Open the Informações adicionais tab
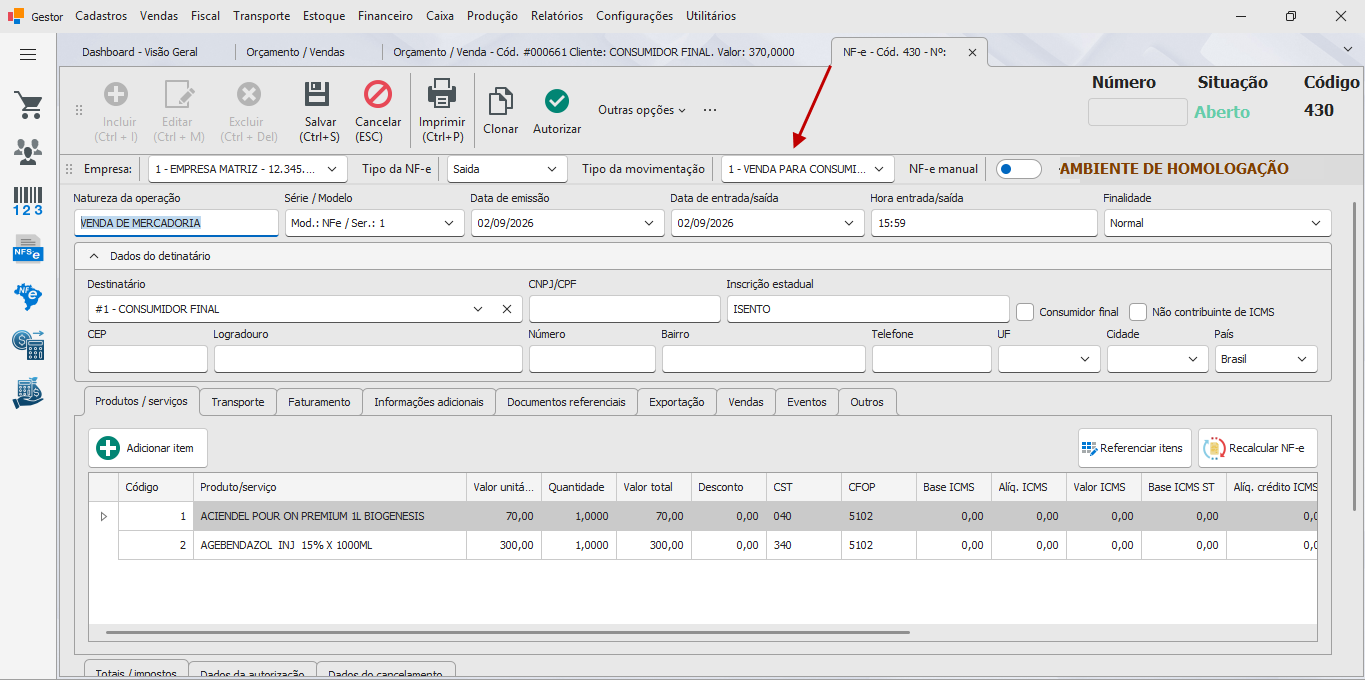 coord(429,402)
